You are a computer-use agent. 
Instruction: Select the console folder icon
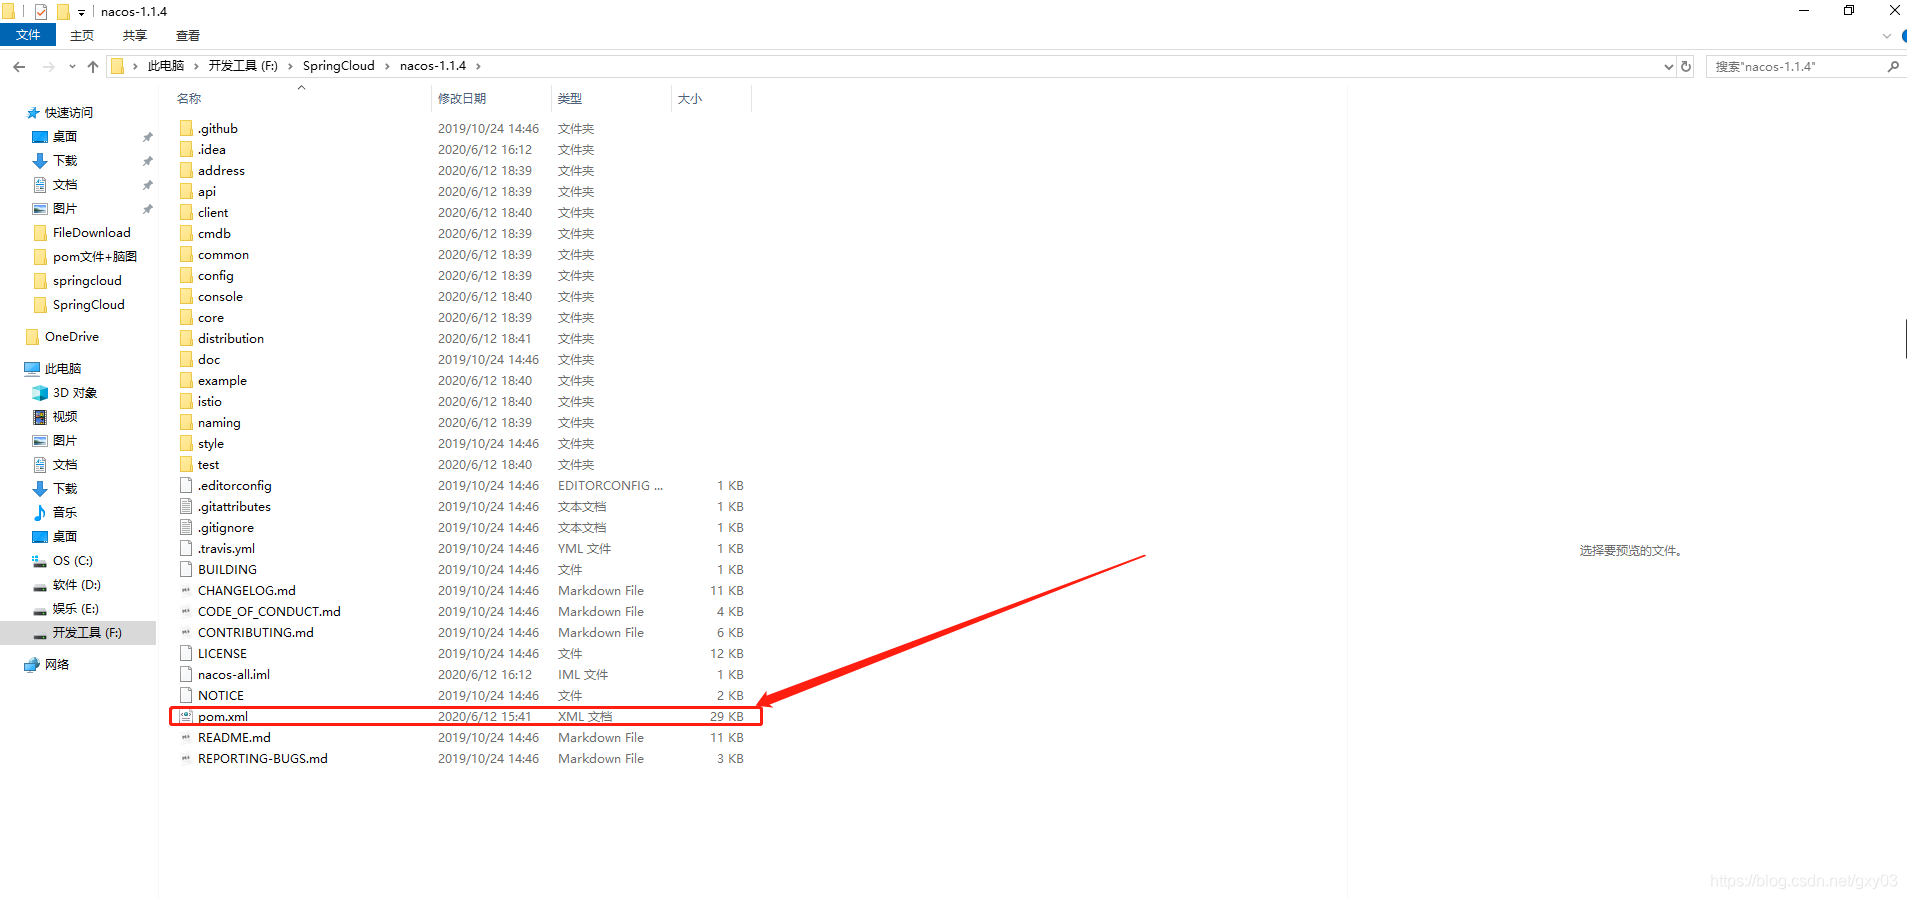click(186, 296)
